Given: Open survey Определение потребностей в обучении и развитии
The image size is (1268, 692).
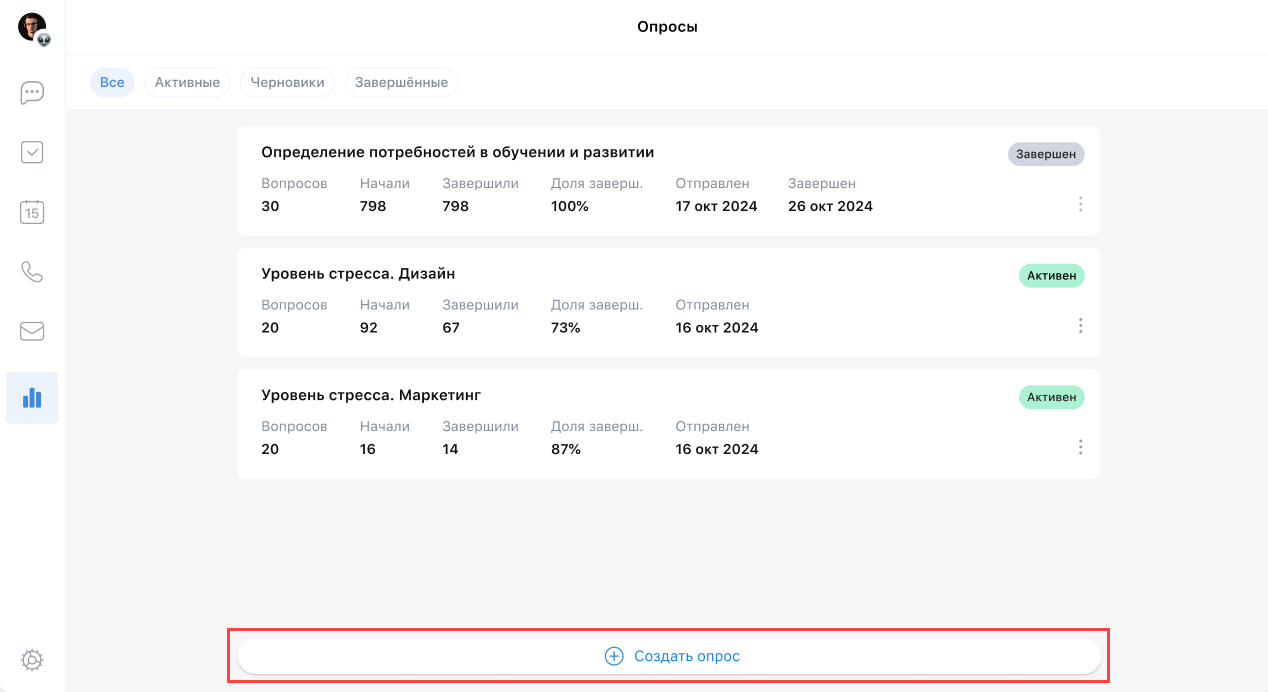Looking at the screenshot, I should [457, 152].
